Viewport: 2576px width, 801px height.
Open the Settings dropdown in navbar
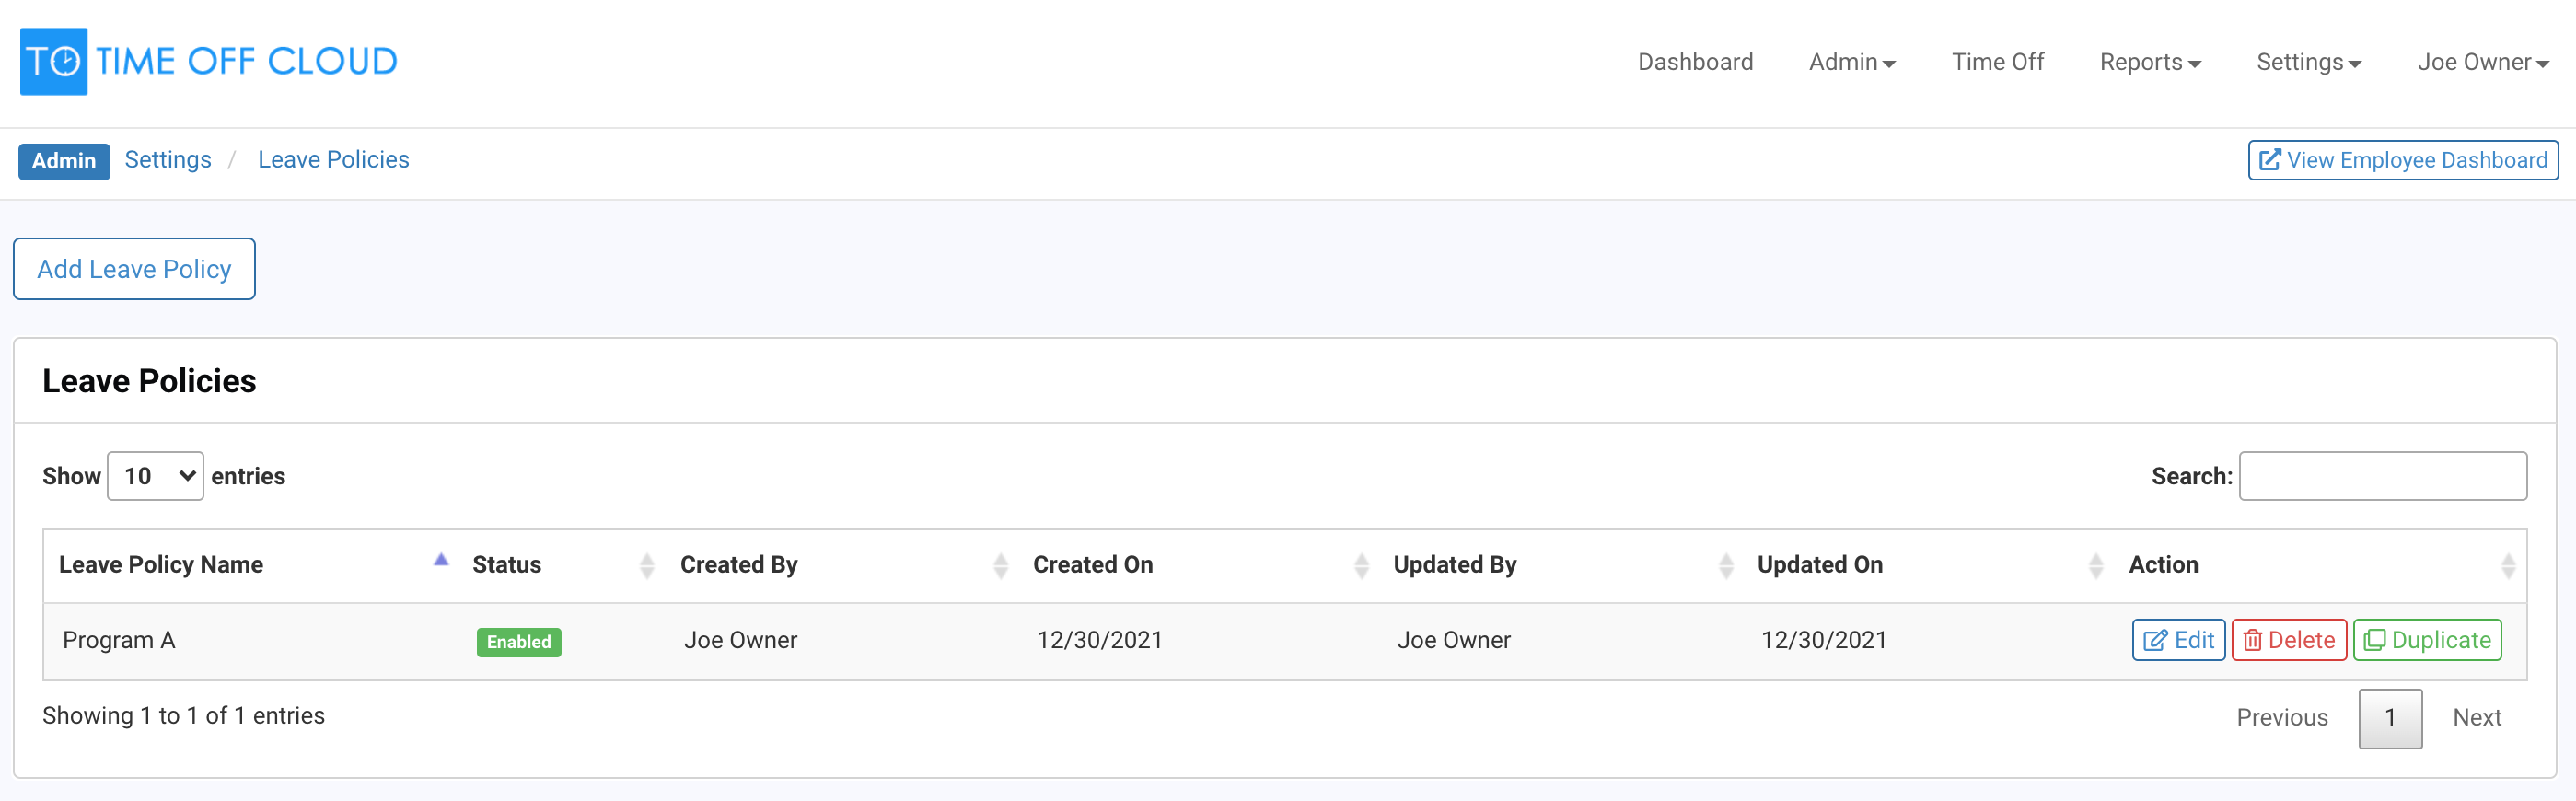2308,62
